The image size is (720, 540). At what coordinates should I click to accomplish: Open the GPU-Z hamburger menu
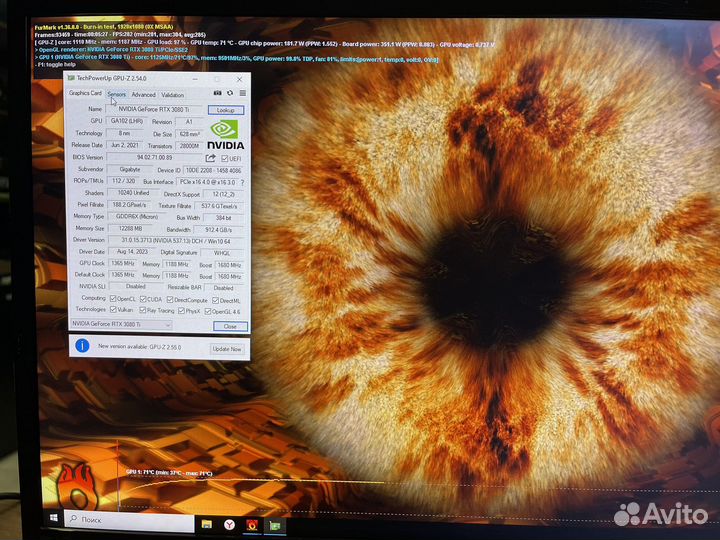(242, 93)
